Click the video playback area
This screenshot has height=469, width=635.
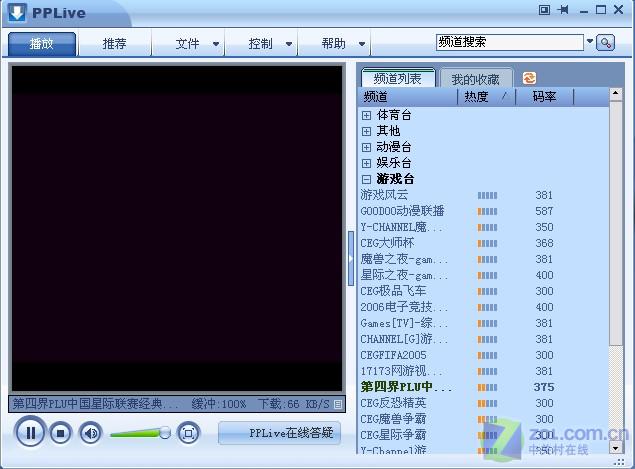click(x=177, y=228)
